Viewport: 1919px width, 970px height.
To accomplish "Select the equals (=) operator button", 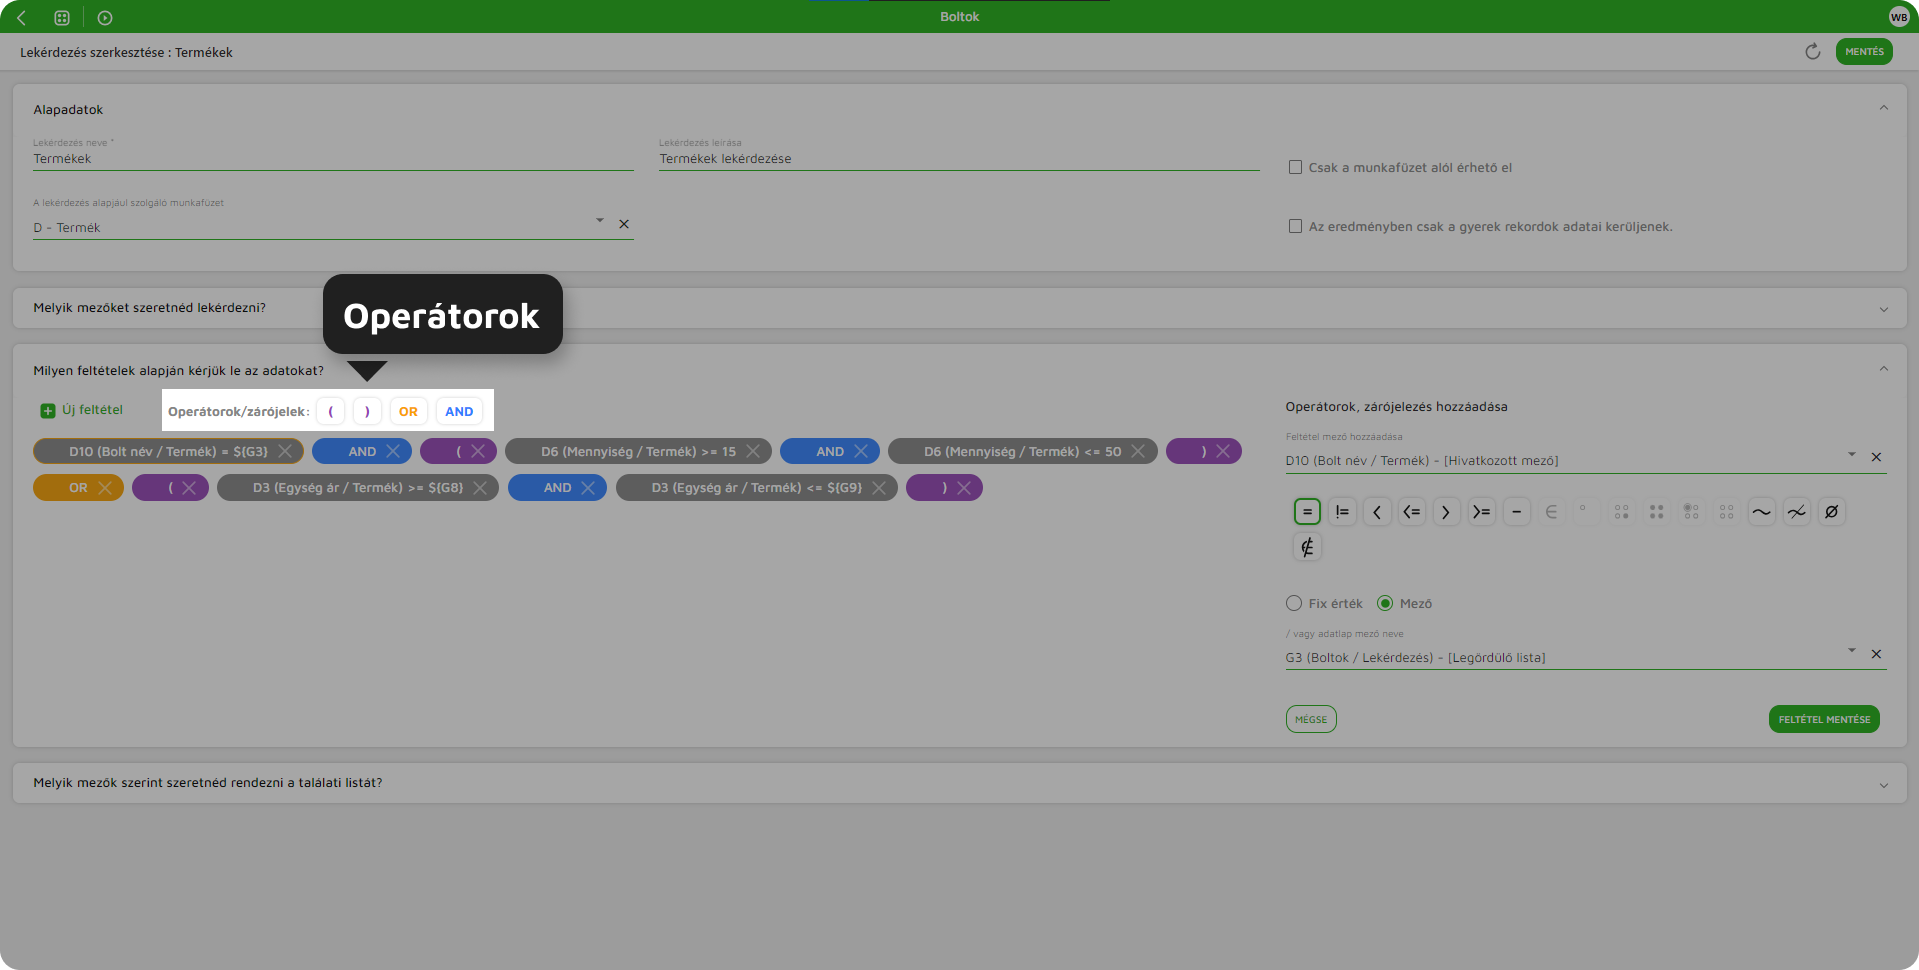I will tap(1307, 512).
